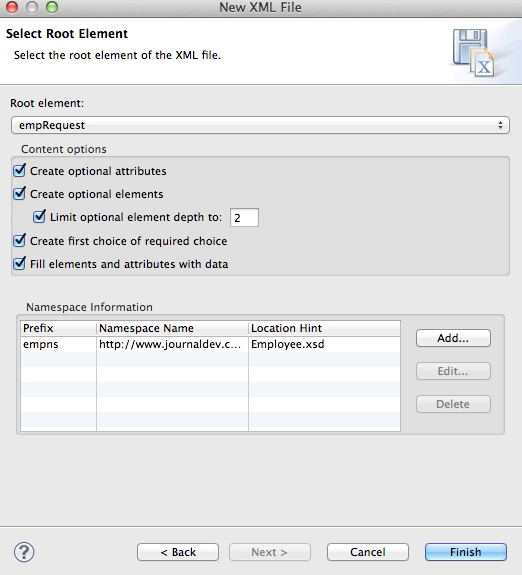The width and height of the screenshot is (522, 575).
Task: Disable Create first choice of required choice
Action: [x=19, y=241]
